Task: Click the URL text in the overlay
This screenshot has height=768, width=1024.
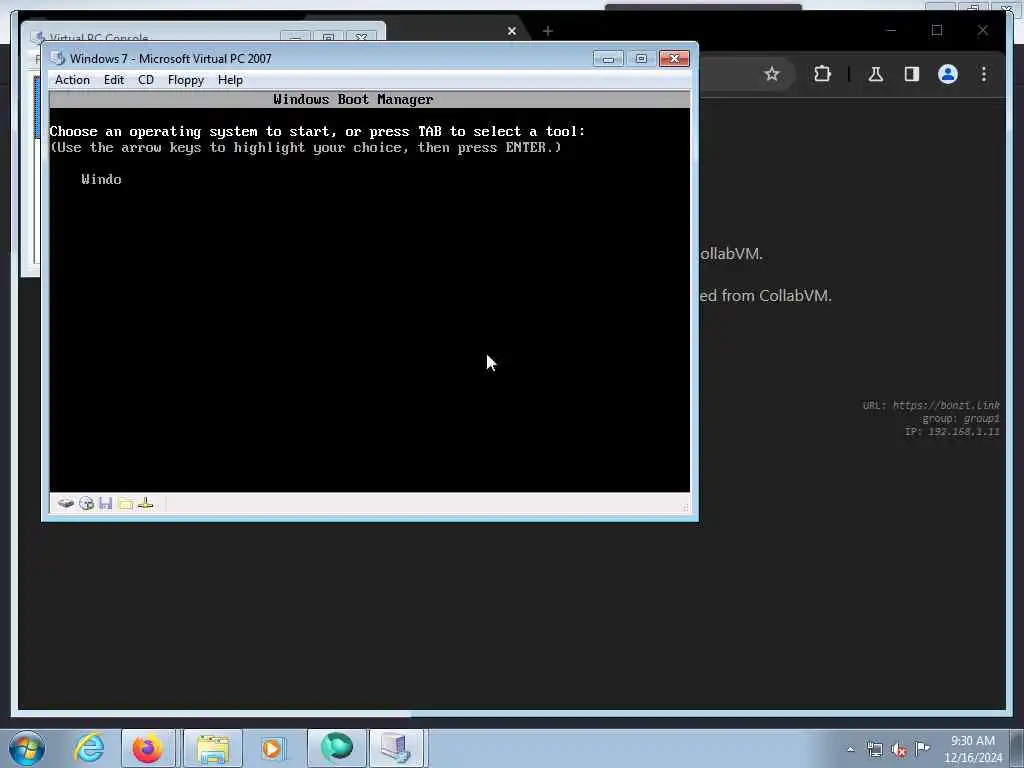Action: 931,406
